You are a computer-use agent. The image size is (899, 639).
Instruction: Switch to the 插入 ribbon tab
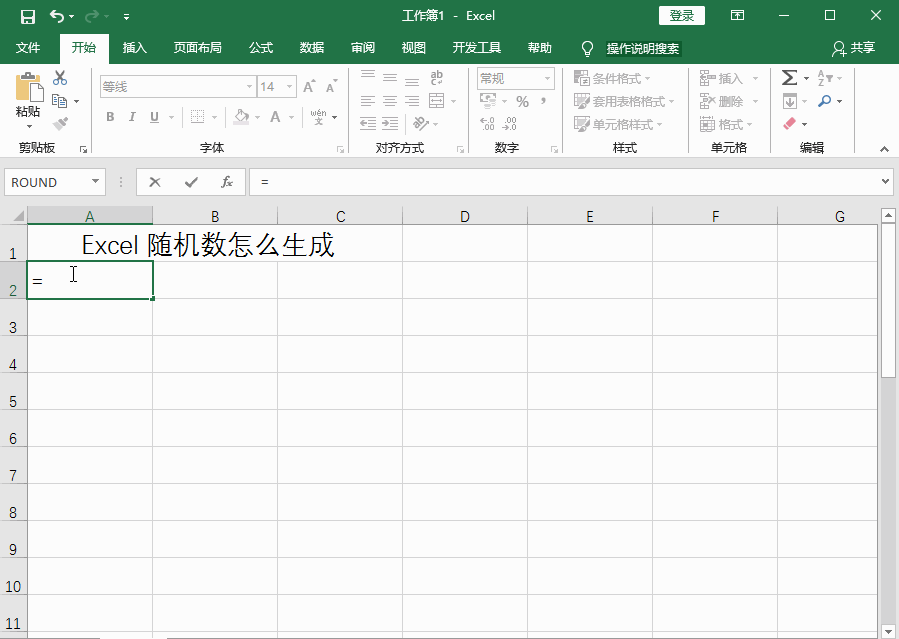[135, 48]
